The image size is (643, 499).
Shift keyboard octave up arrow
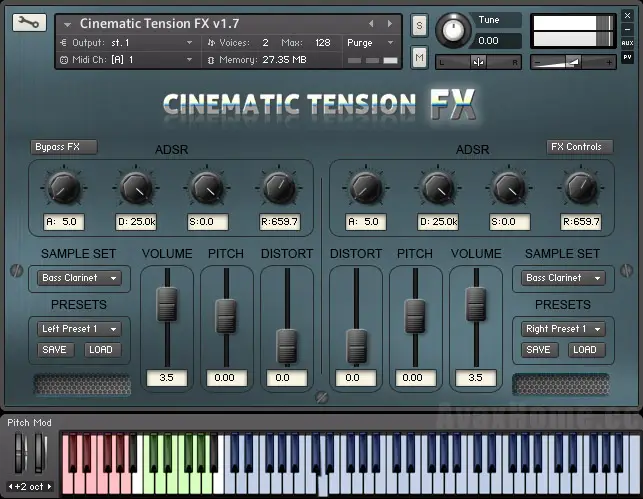click(49, 487)
